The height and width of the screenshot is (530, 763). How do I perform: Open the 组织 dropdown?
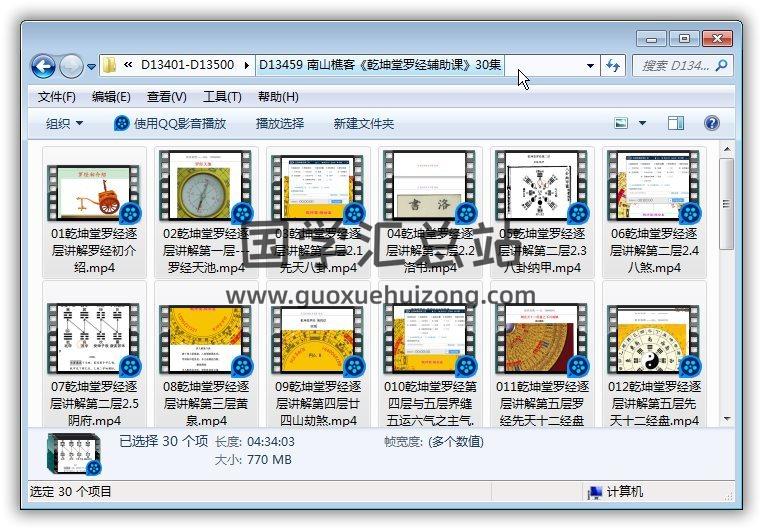pos(64,124)
